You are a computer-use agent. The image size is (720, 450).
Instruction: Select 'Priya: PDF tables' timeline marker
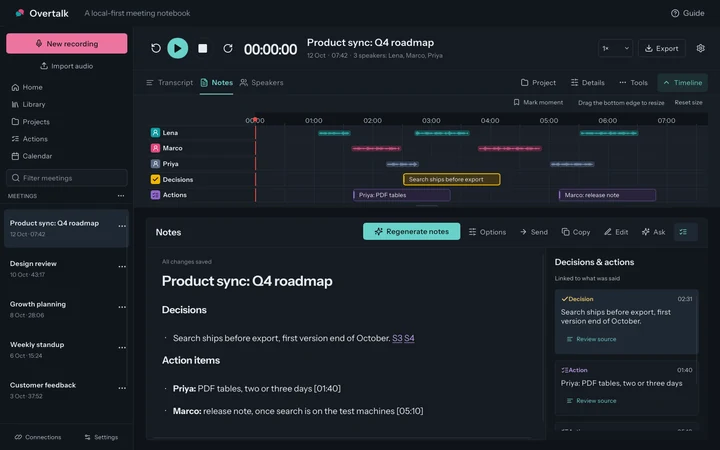coord(402,195)
